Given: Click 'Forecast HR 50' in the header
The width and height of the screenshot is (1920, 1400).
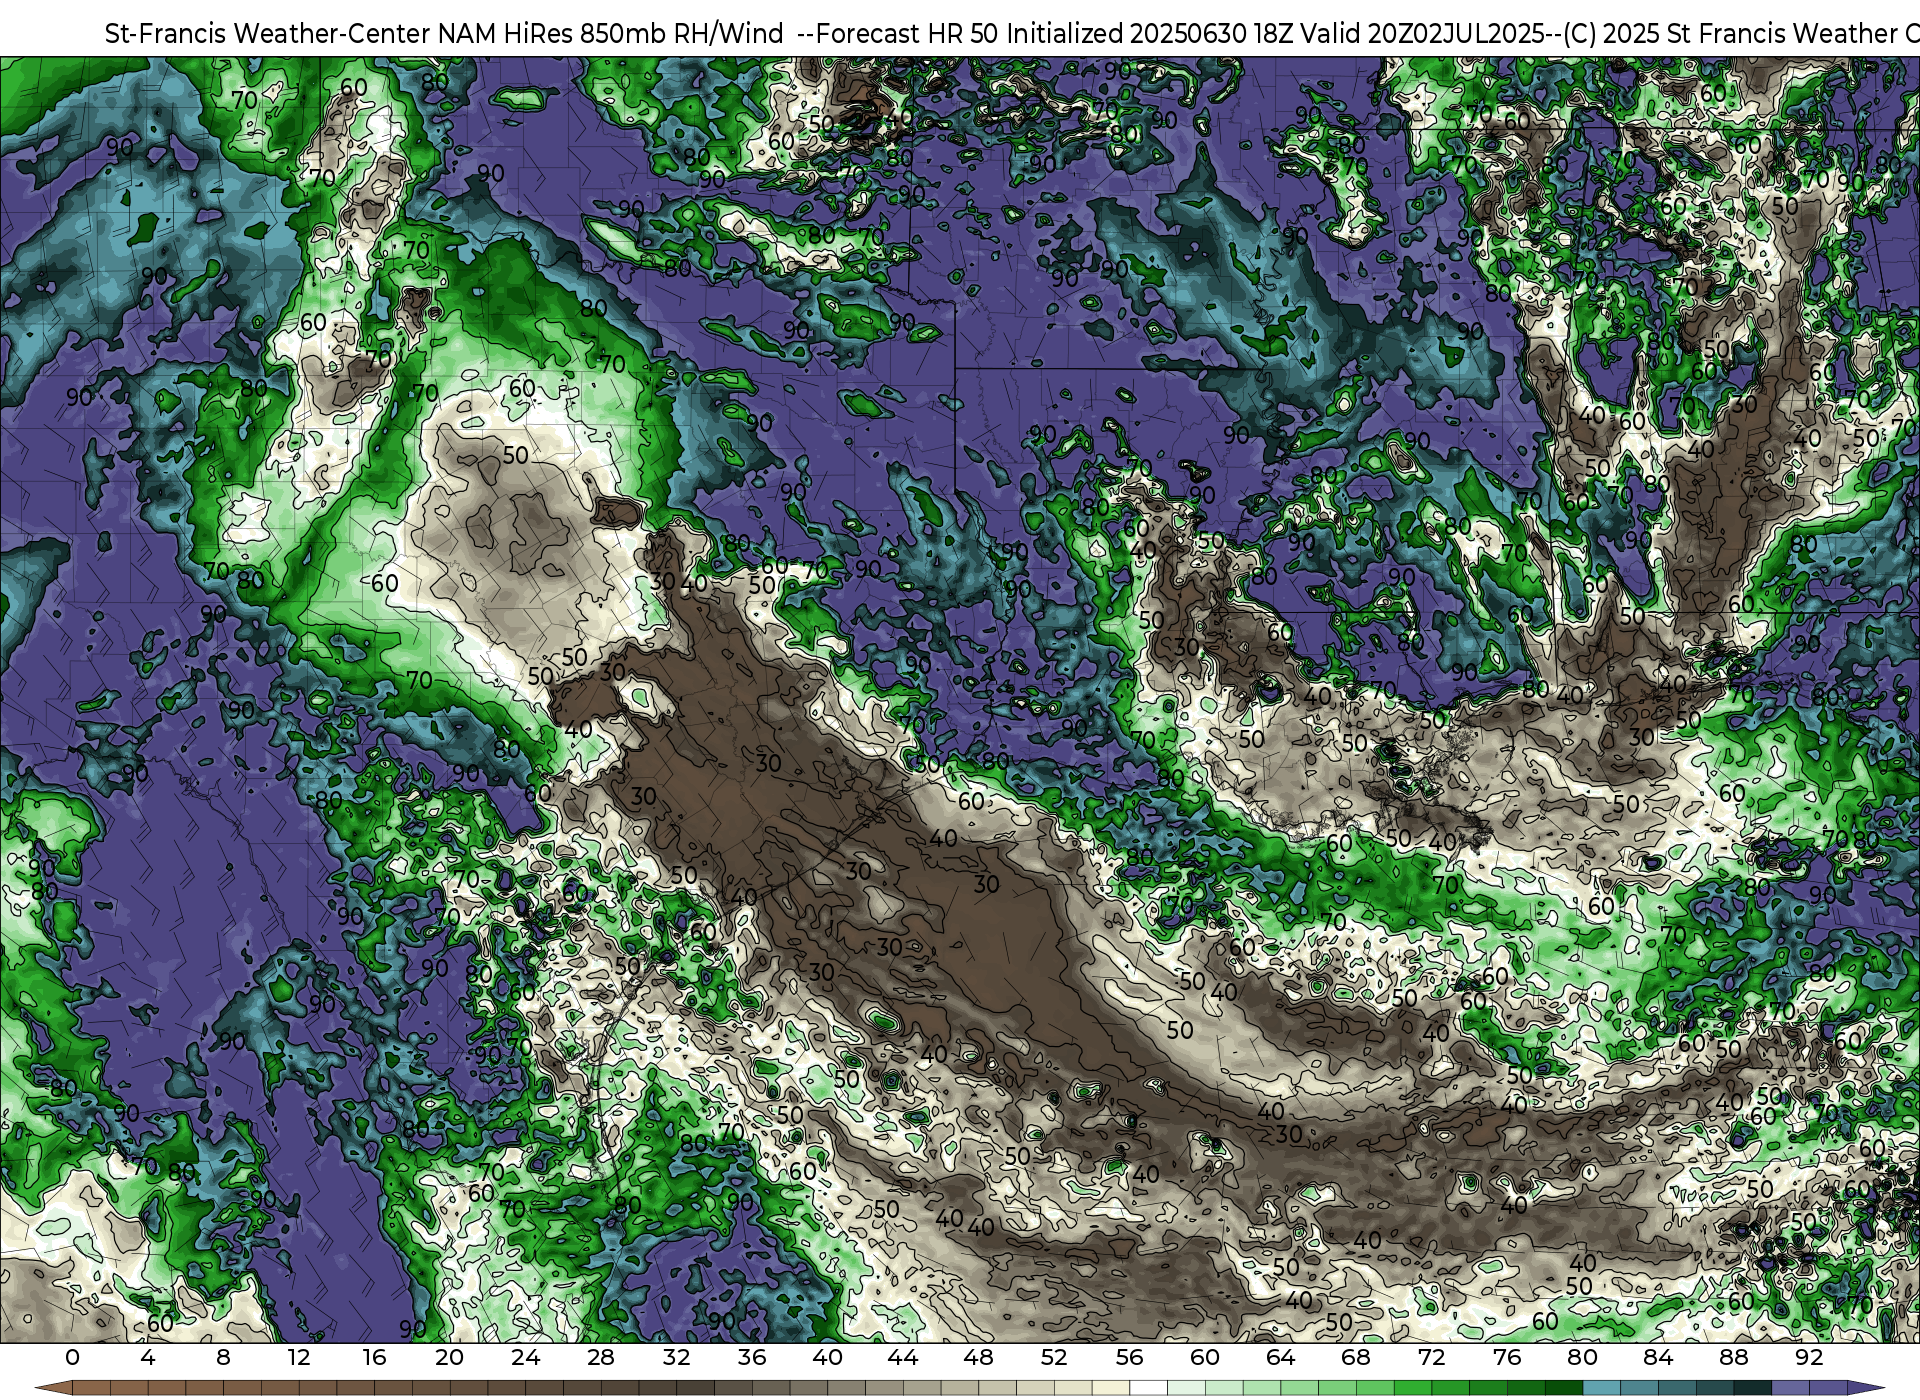Looking at the screenshot, I should pos(908,34).
